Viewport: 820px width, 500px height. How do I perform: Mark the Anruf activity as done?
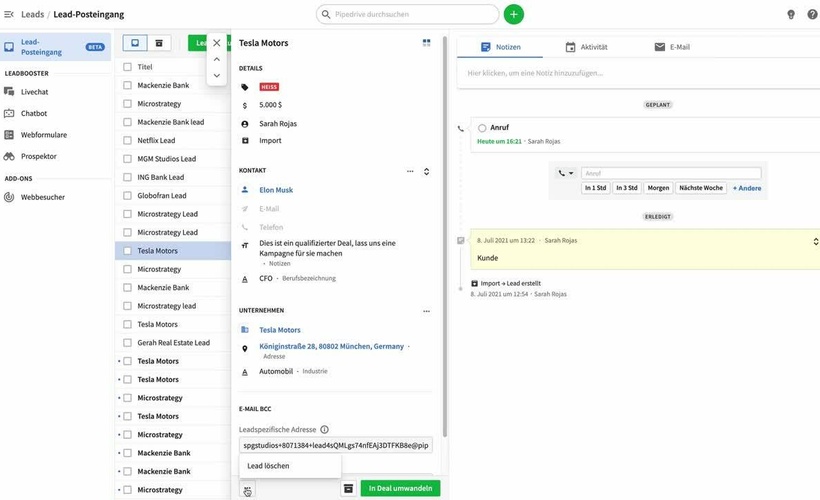[x=482, y=128]
